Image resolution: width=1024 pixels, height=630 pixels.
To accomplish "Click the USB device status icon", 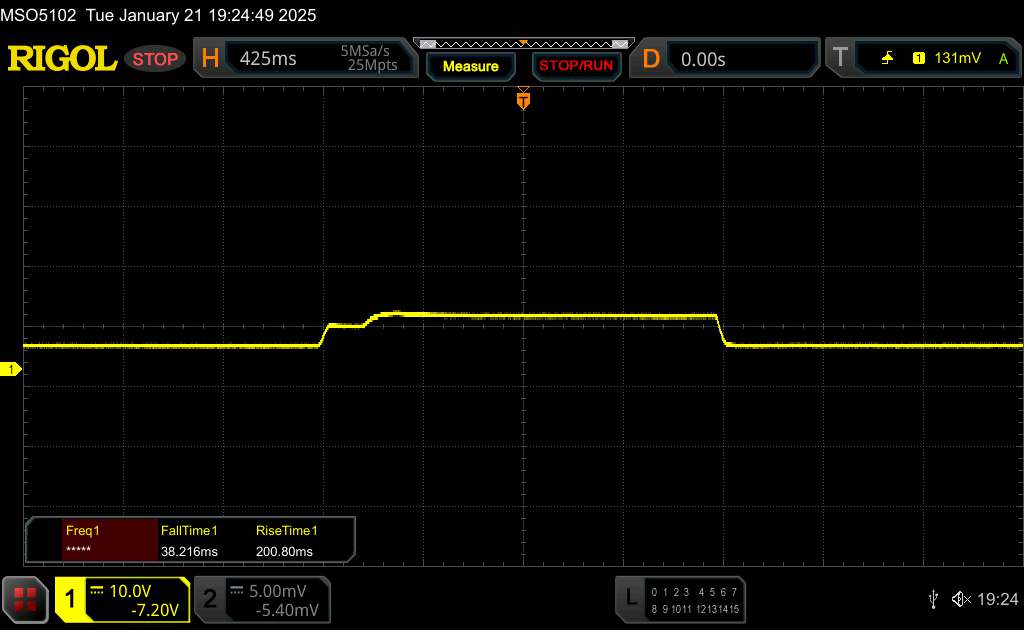I will [x=933, y=599].
